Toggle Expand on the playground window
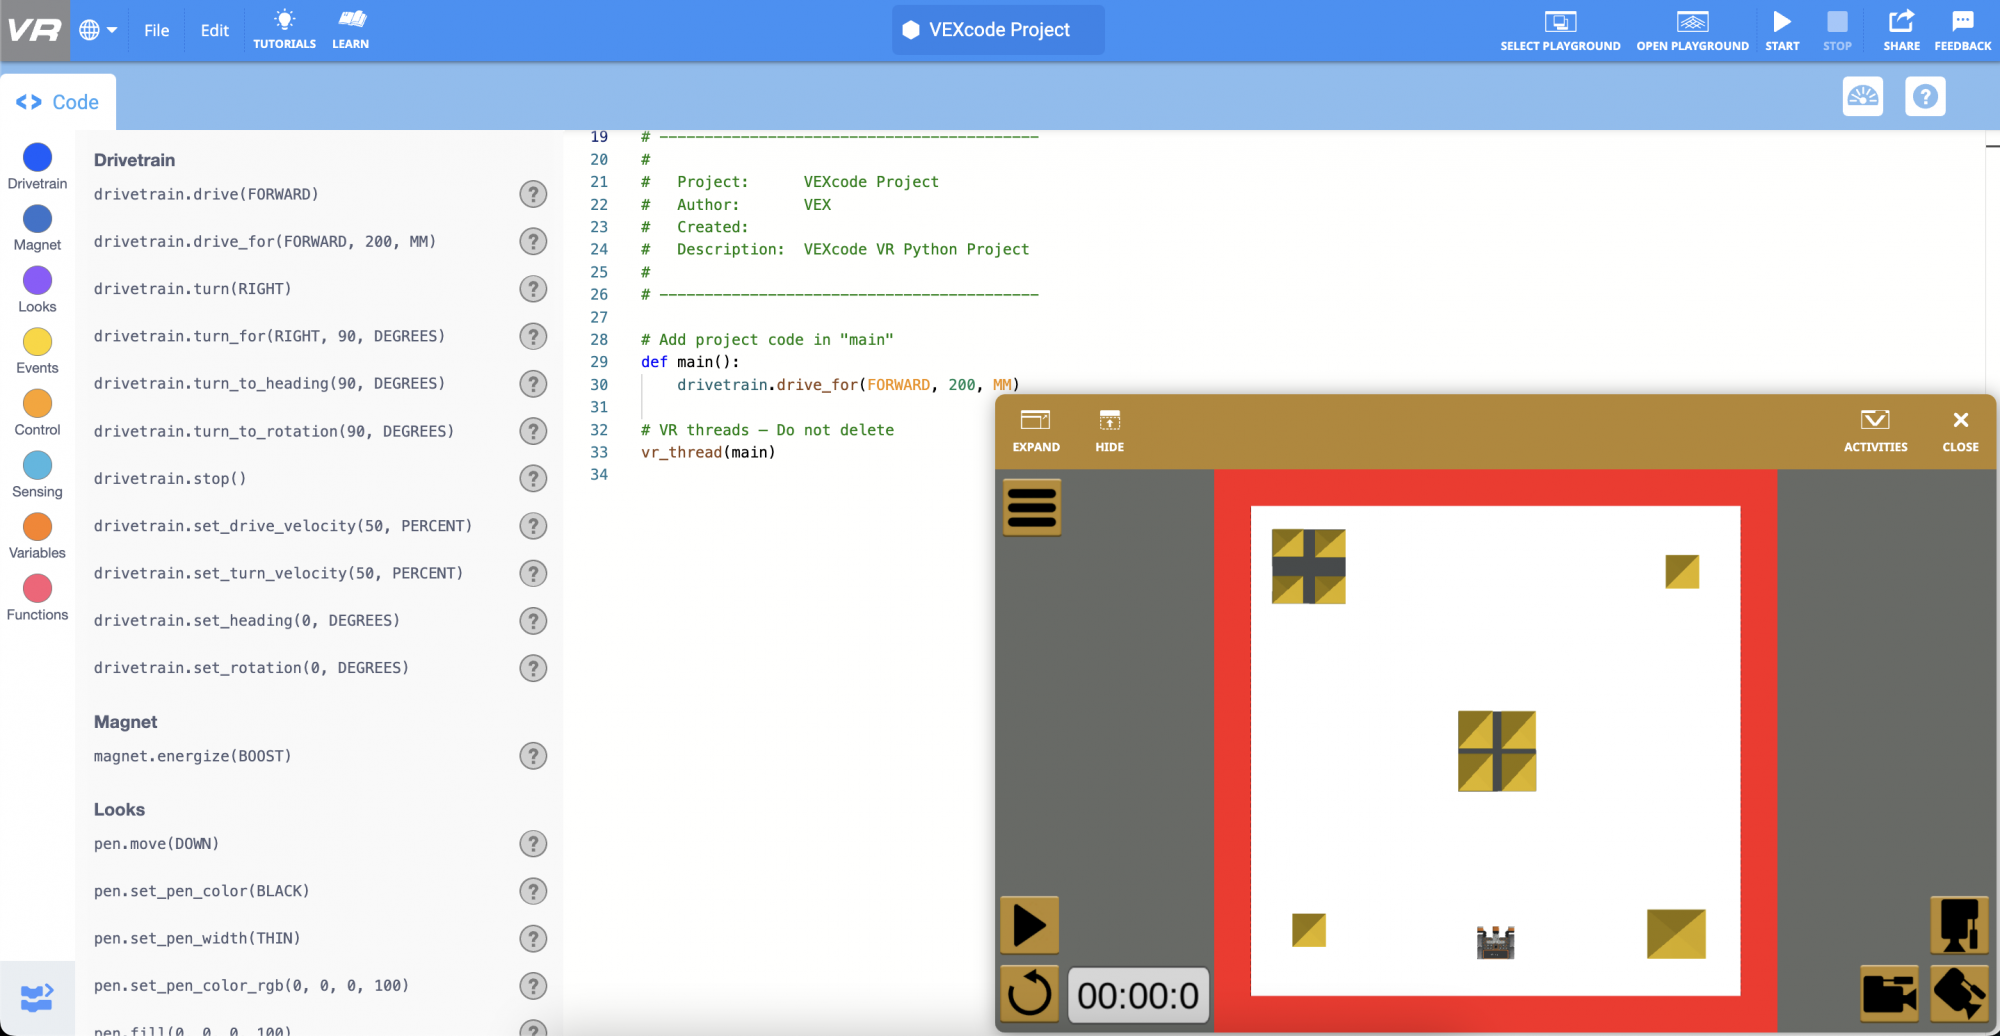This screenshot has width=2000, height=1036. [1035, 430]
